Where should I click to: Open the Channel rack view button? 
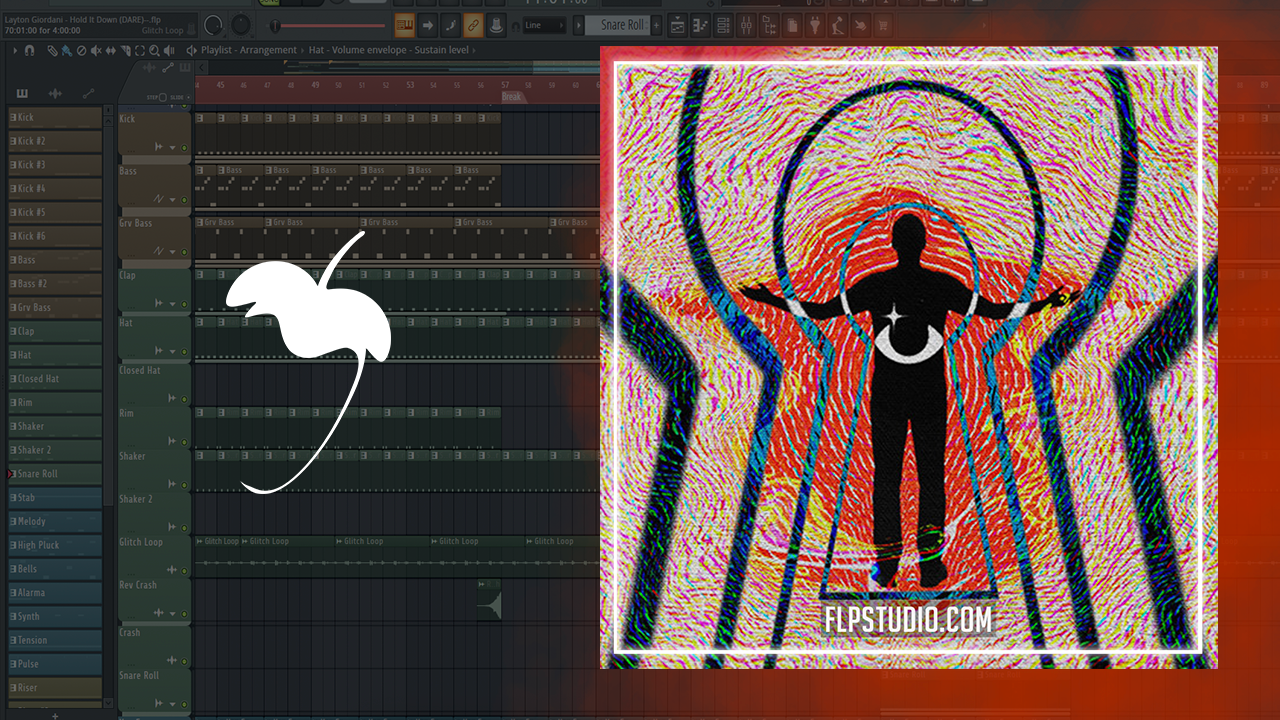tap(722, 25)
